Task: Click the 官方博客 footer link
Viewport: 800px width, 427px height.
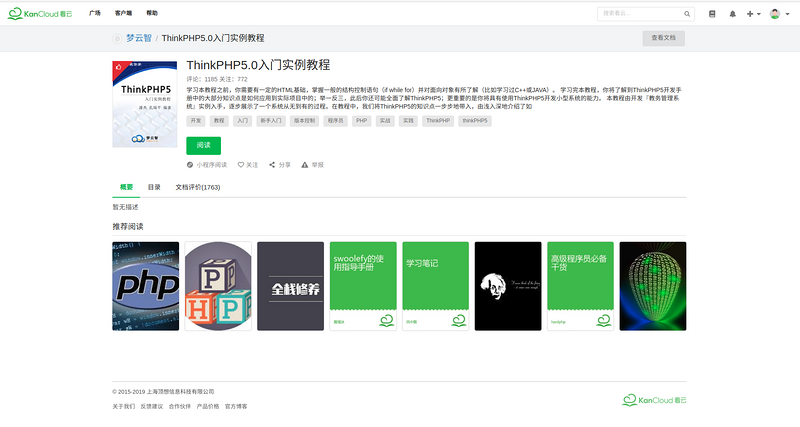Action: click(236, 407)
